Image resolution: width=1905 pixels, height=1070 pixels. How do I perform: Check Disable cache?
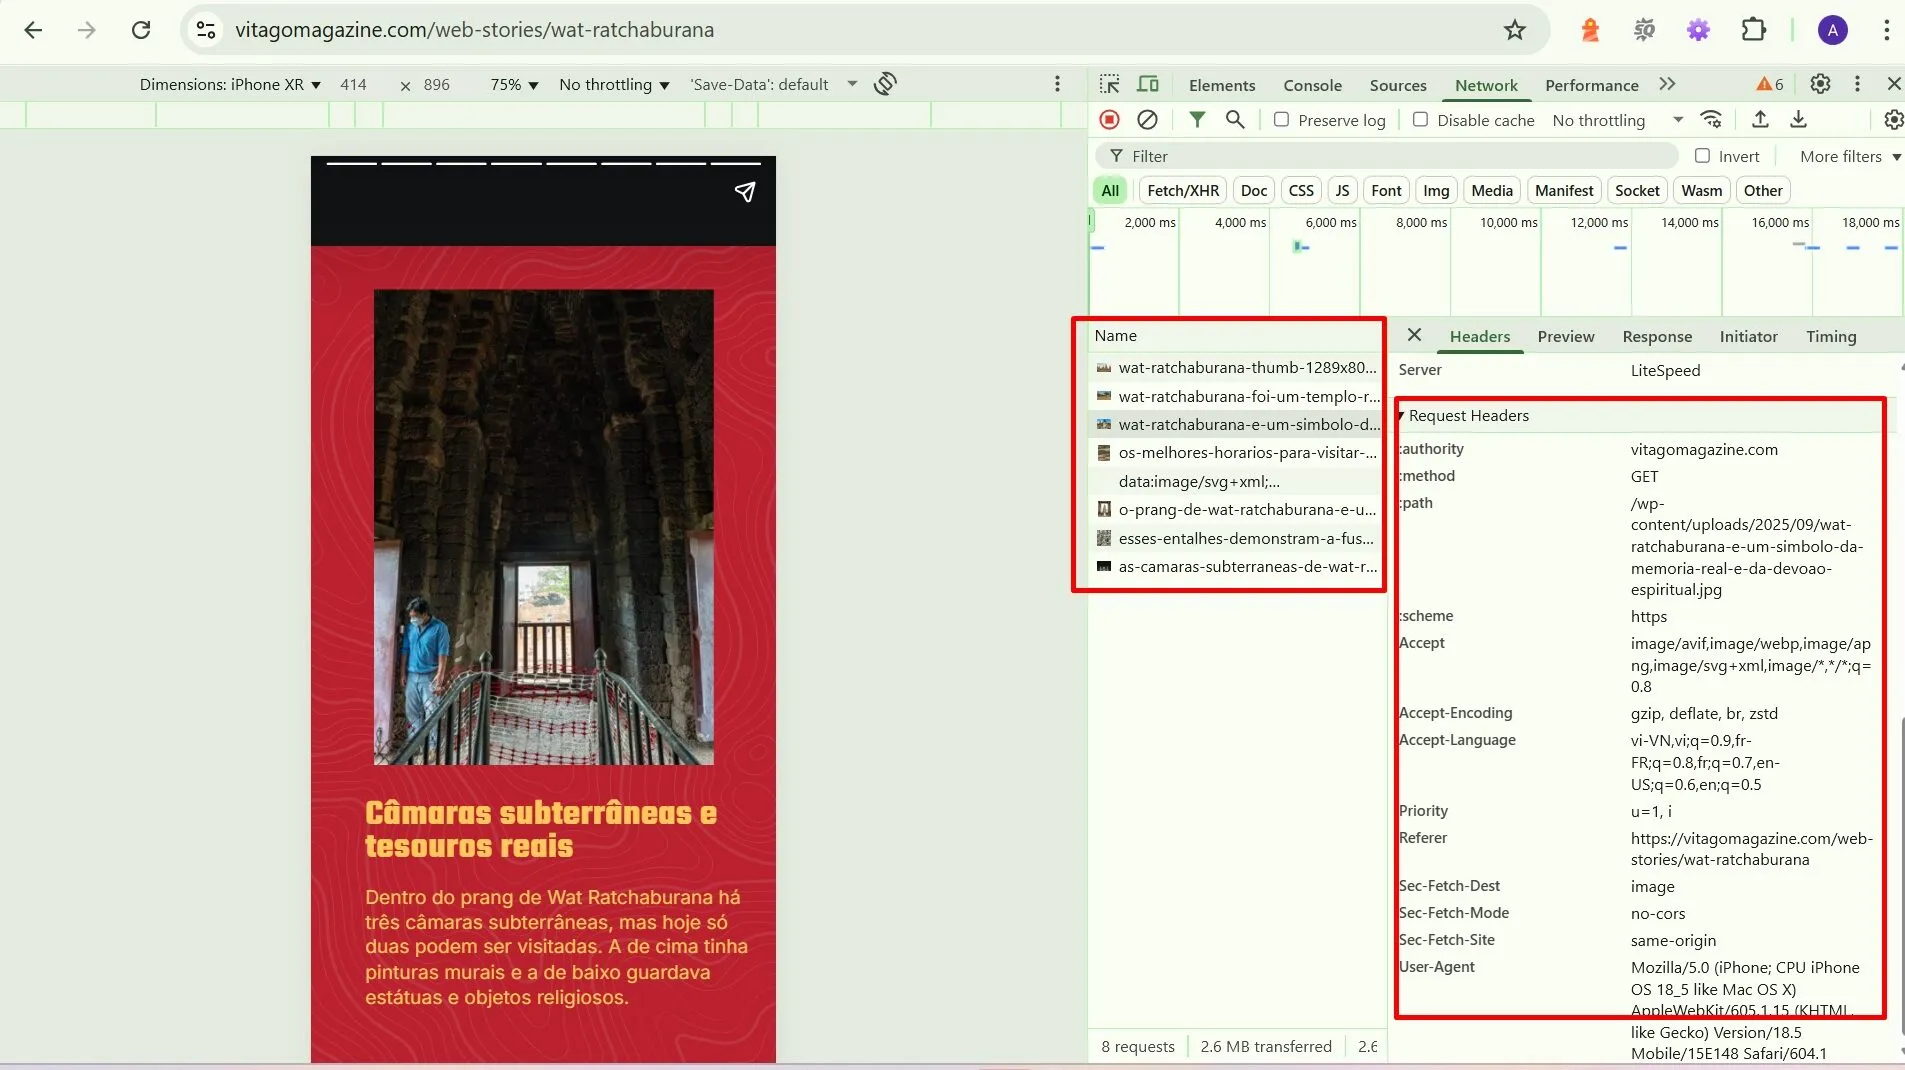tap(1419, 120)
